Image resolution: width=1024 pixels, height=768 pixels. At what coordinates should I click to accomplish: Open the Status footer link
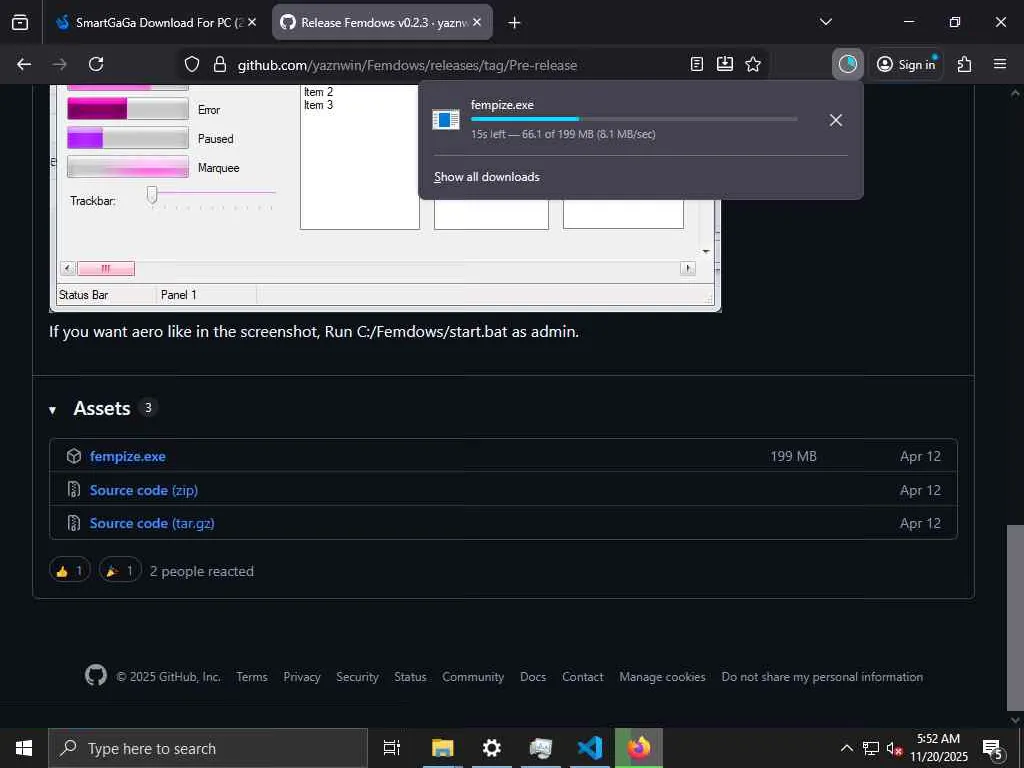tap(410, 677)
